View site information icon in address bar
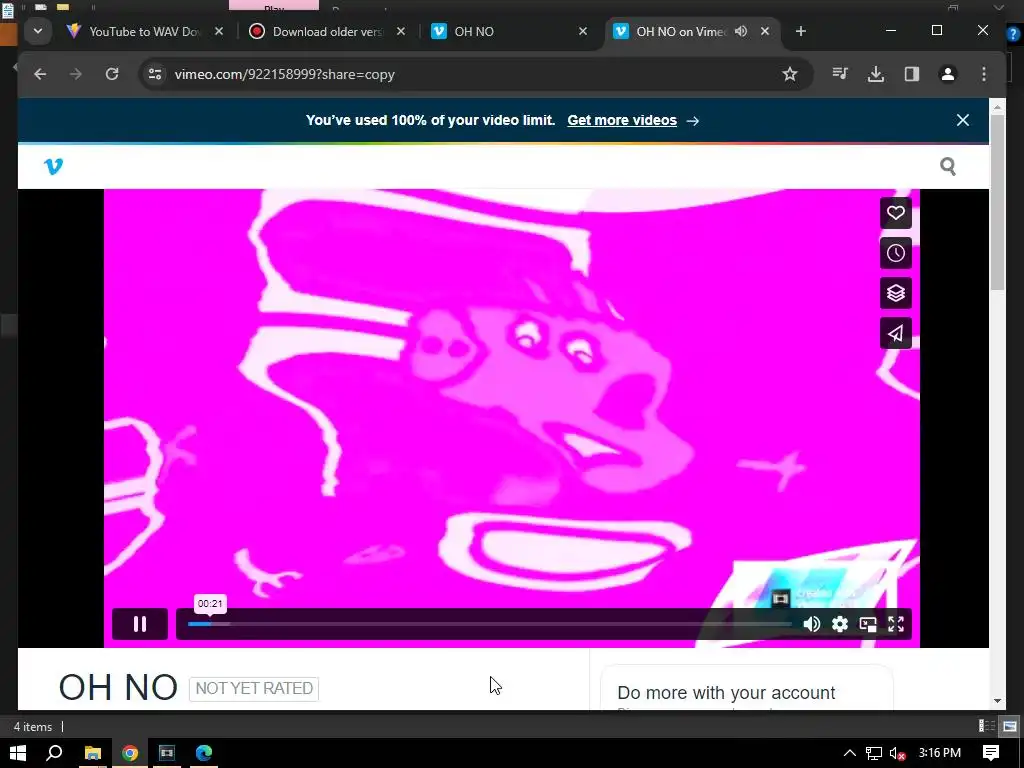This screenshot has height=768, width=1024. (x=155, y=74)
